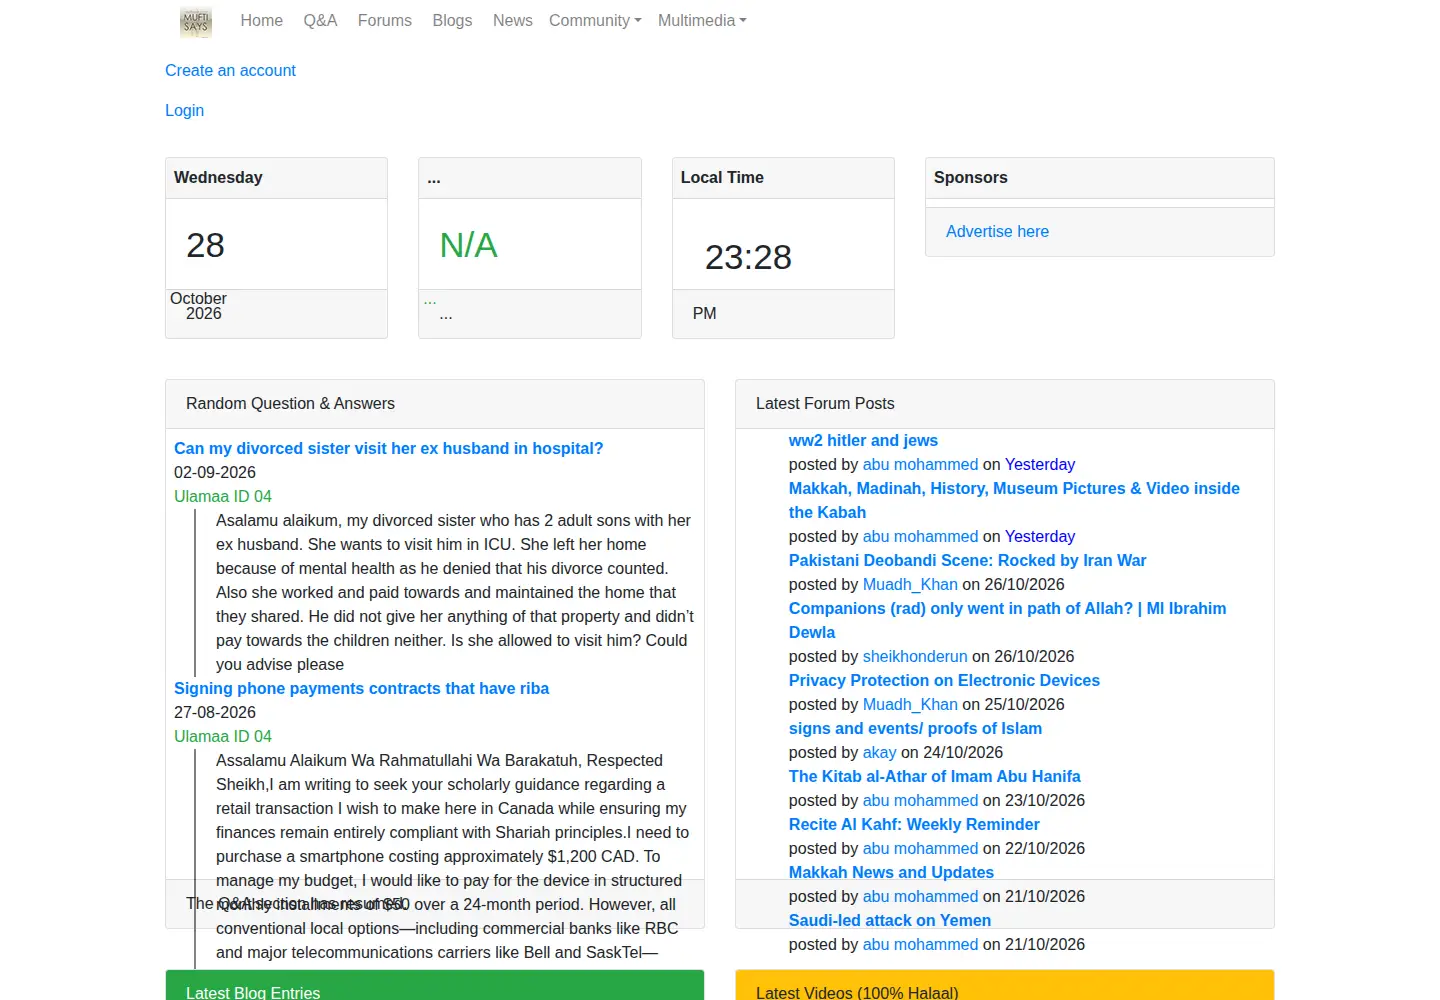The image size is (1440, 1000).
Task: Click the date number 28 in Wednesday card
Action: click(205, 245)
